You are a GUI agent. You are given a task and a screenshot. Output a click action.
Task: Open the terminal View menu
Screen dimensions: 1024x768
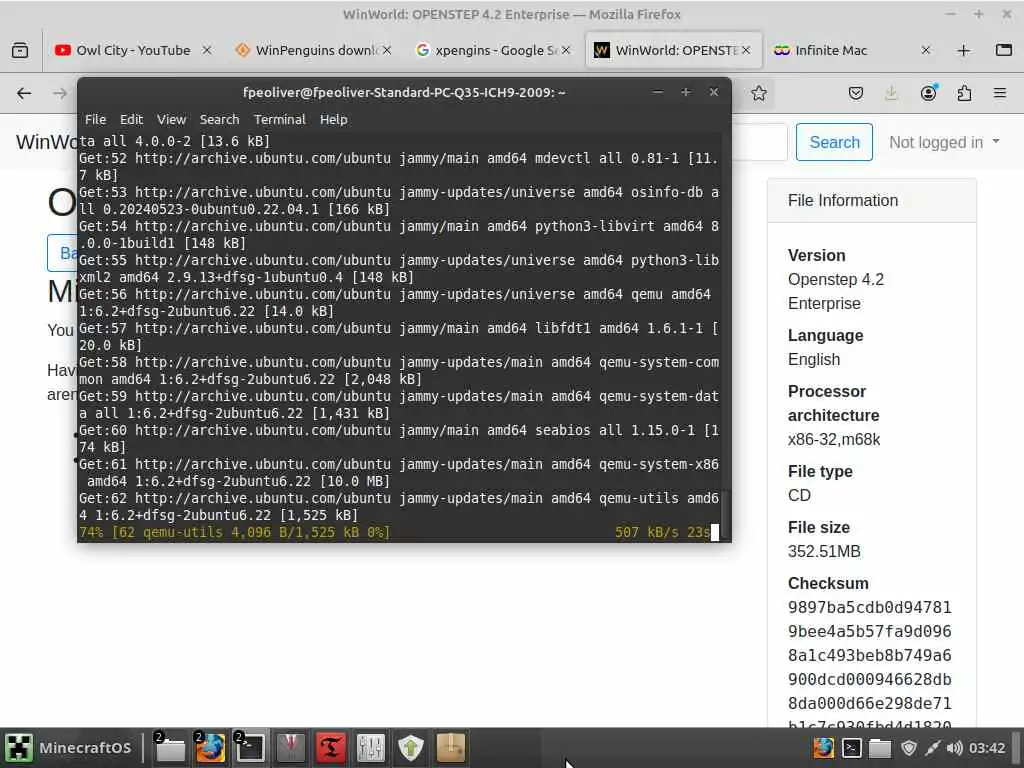[x=171, y=120]
